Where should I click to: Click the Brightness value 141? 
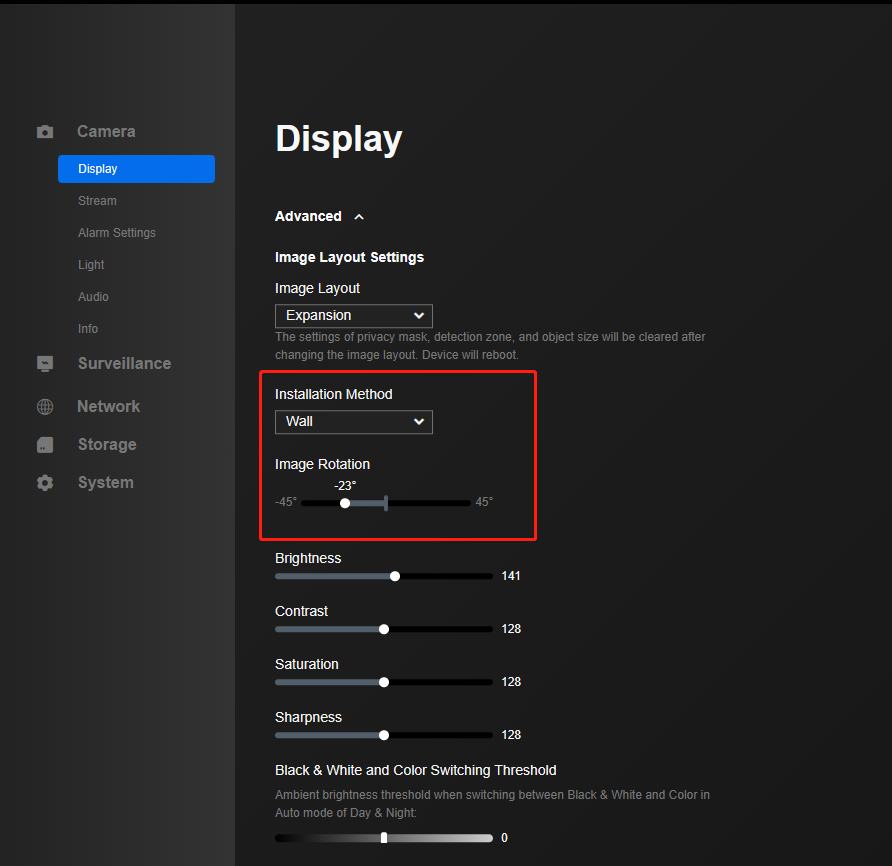click(x=511, y=576)
